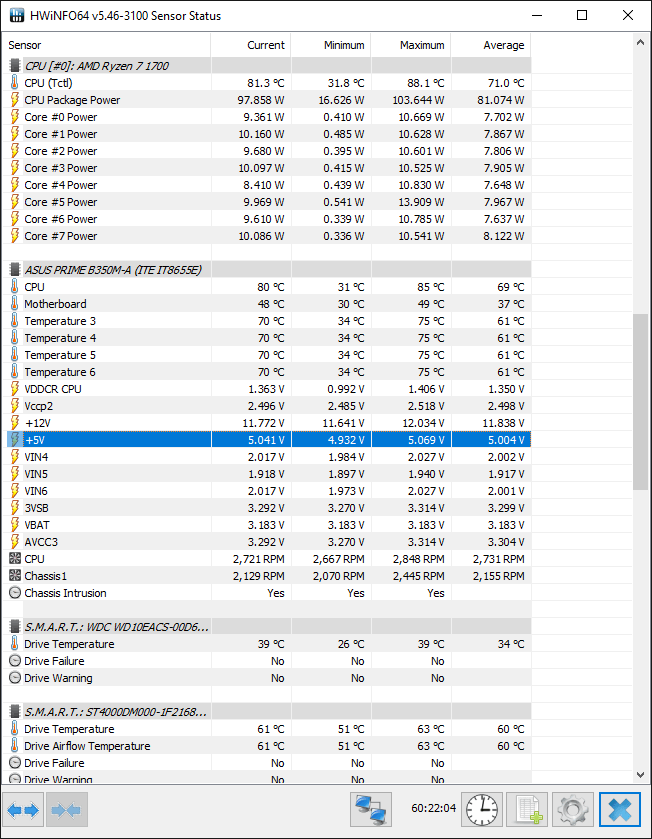652x839 pixels.
Task: Click the thermometer icon for CPU (Tctl)
Action: (14, 83)
